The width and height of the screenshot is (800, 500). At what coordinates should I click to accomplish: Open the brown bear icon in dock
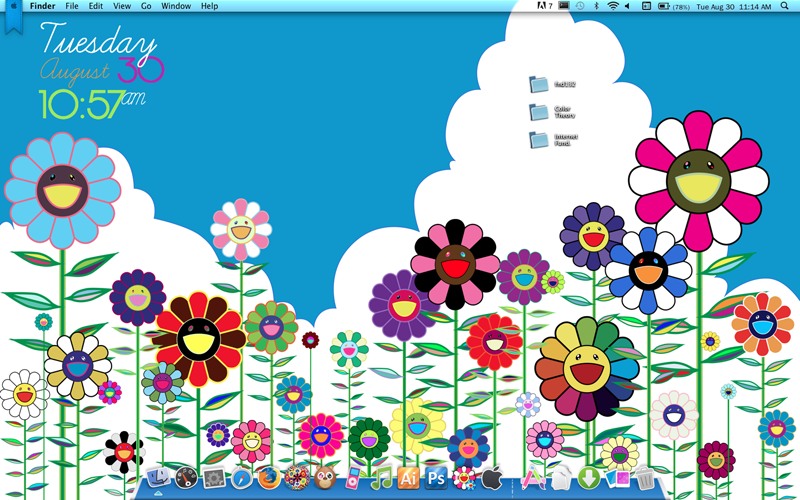pos(325,478)
